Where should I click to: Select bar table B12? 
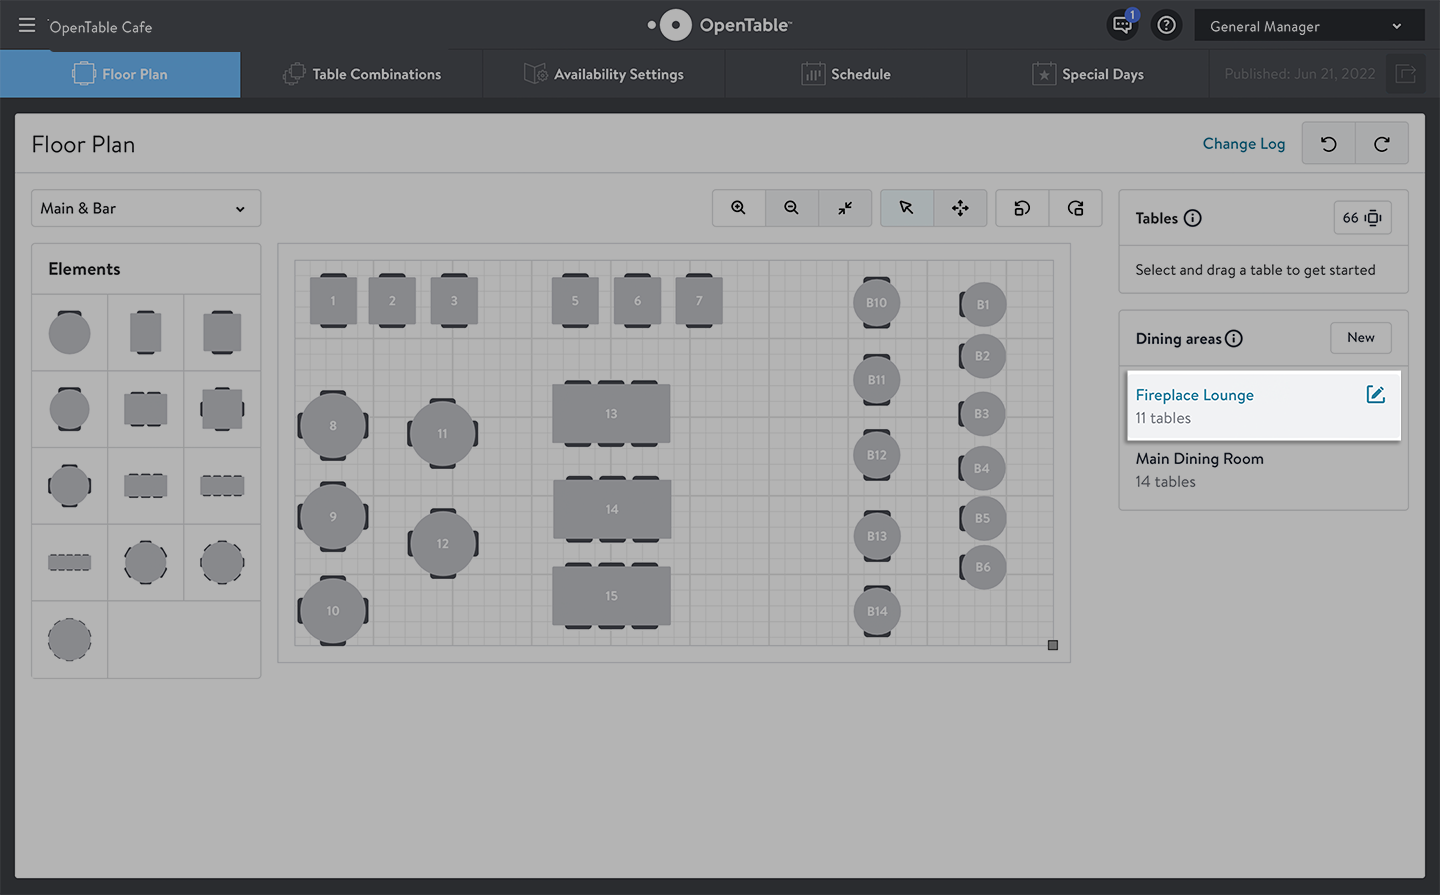point(877,455)
